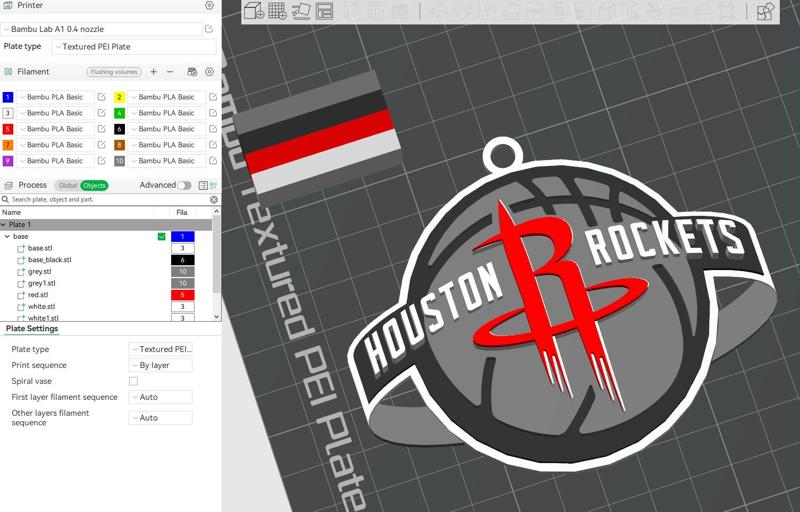Enable the Spiral vase checkbox
The width and height of the screenshot is (800, 512).
[x=133, y=381]
